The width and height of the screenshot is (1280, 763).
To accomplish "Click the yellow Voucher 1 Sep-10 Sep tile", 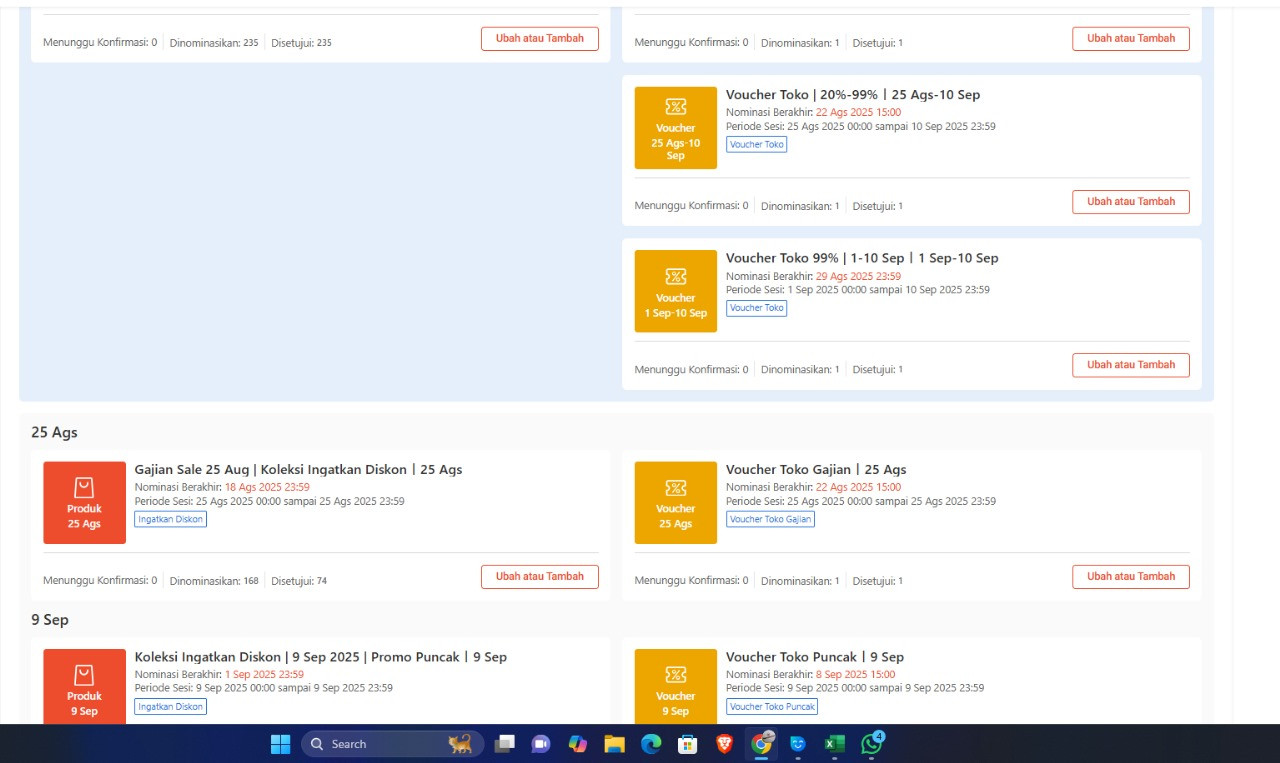I will pos(676,291).
